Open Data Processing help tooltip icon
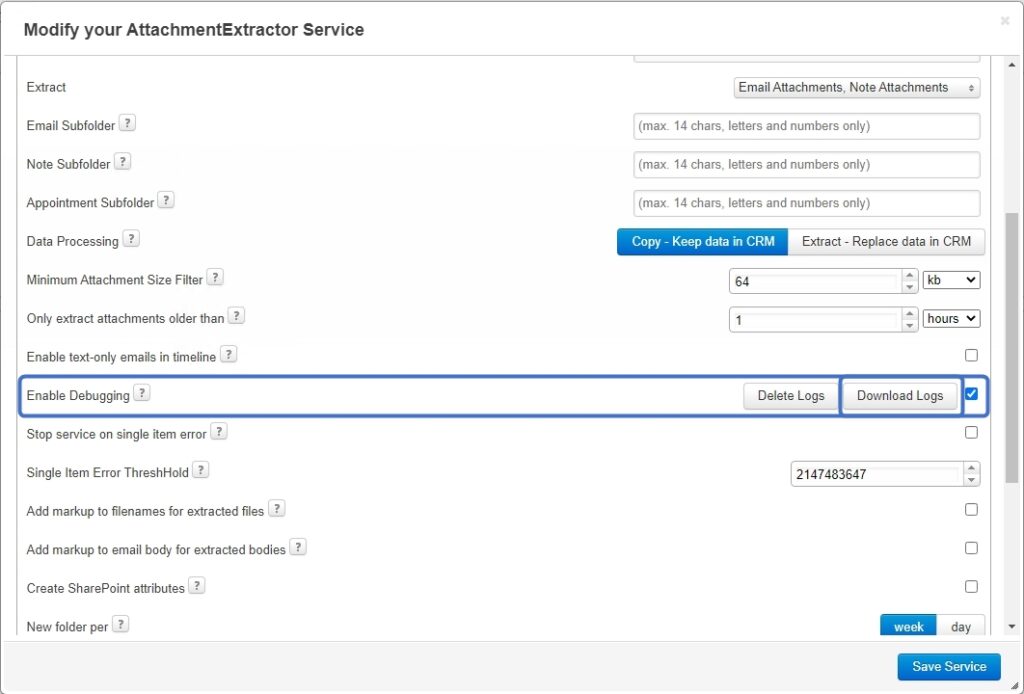Viewport: 1024px width, 694px height. pos(131,239)
